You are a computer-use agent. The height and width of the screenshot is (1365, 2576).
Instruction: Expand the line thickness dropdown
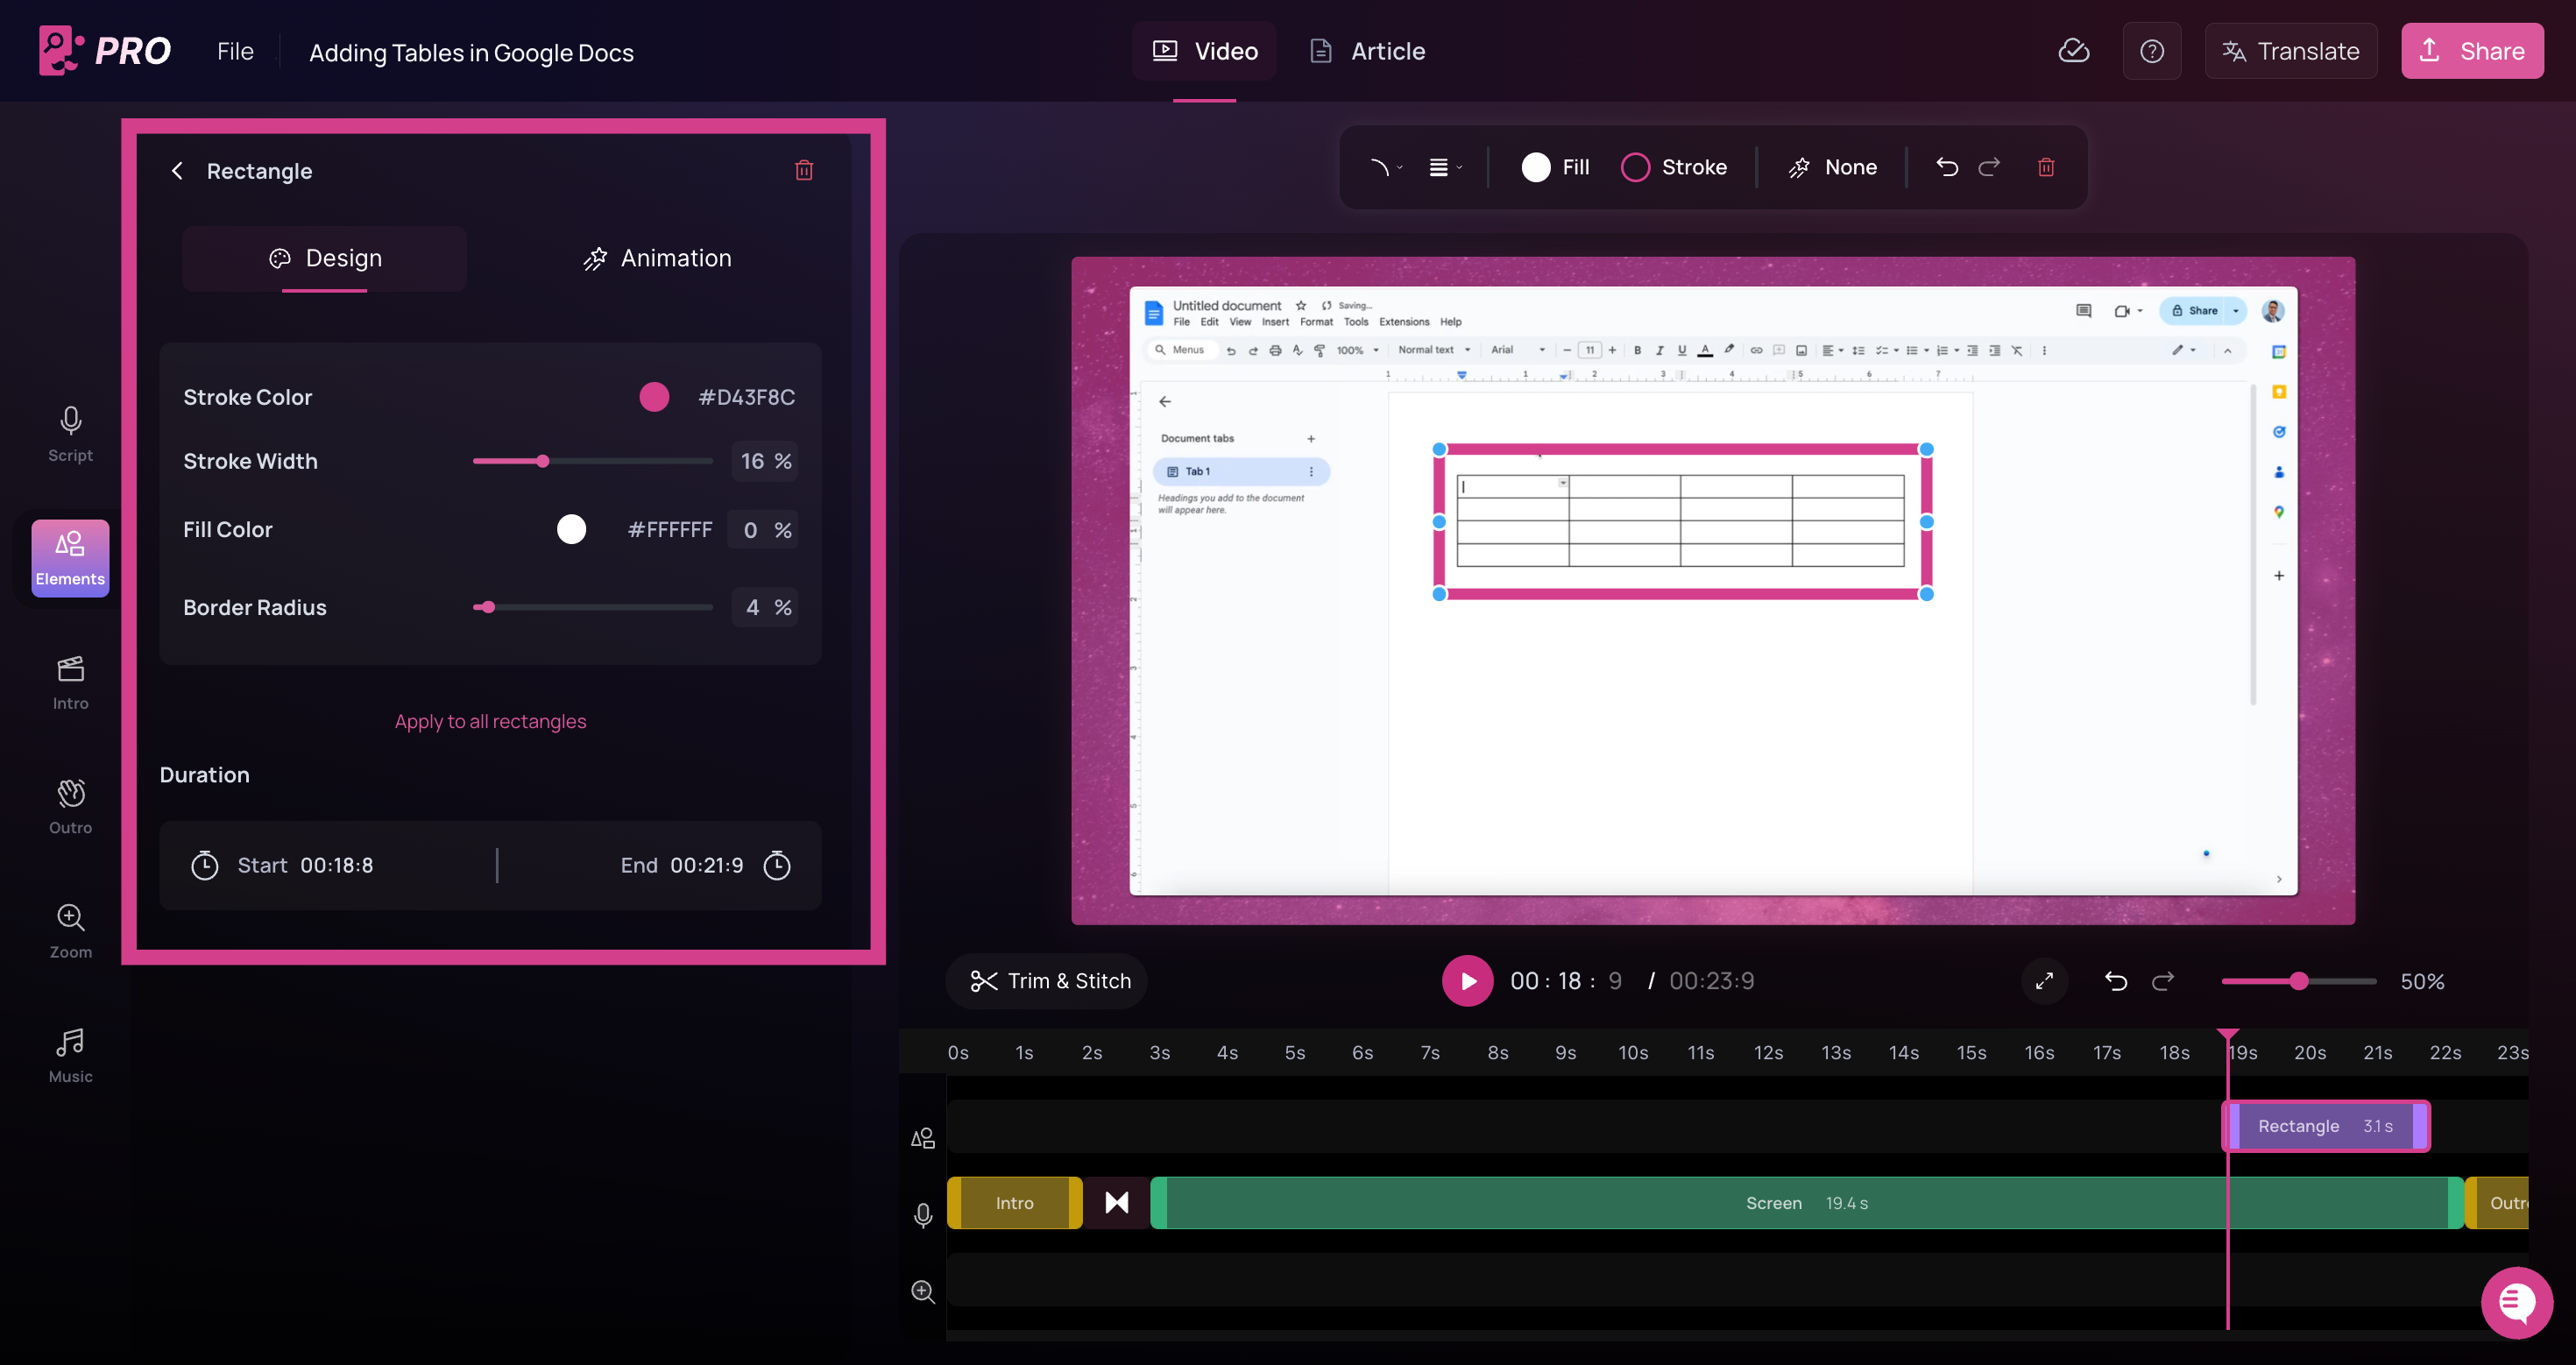click(1445, 167)
